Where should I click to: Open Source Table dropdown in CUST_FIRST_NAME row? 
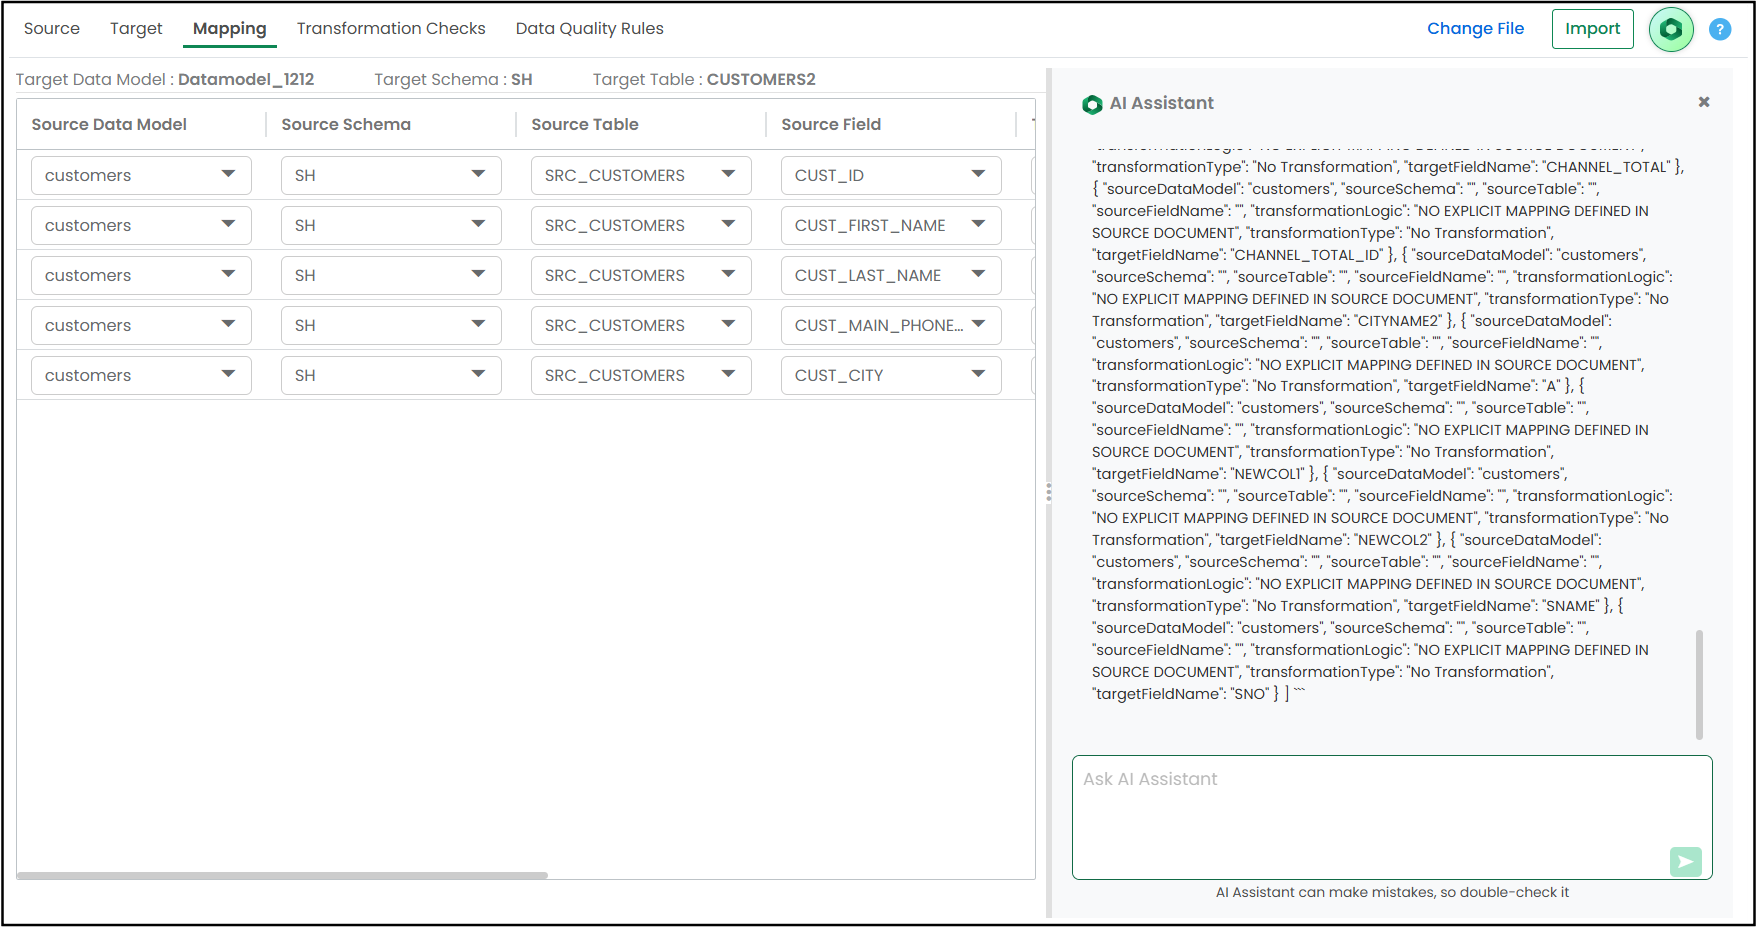point(641,225)
